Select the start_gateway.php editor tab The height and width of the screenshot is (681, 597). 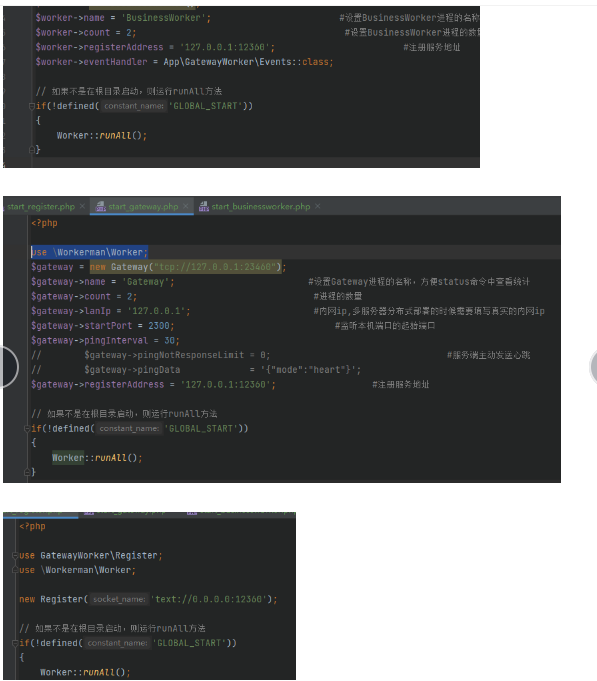[x=143, y=207]
